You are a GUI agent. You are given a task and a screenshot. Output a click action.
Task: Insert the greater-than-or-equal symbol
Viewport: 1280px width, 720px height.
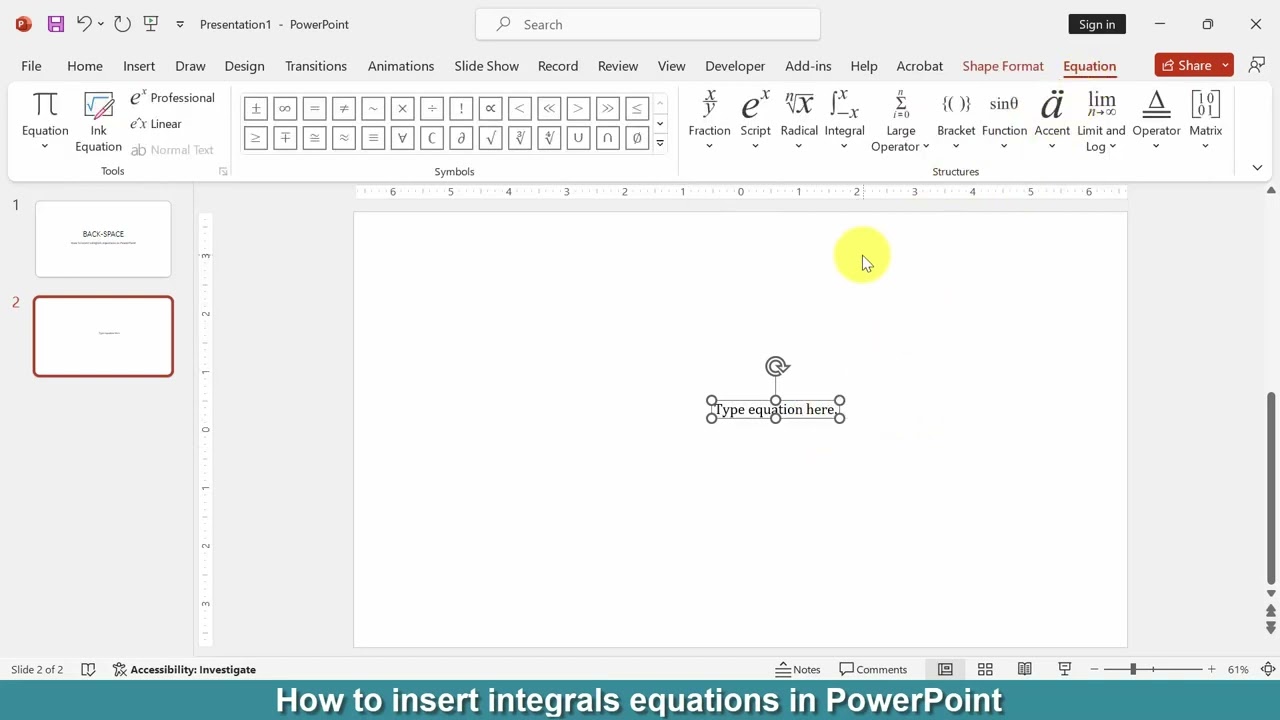tap(256, 138)
